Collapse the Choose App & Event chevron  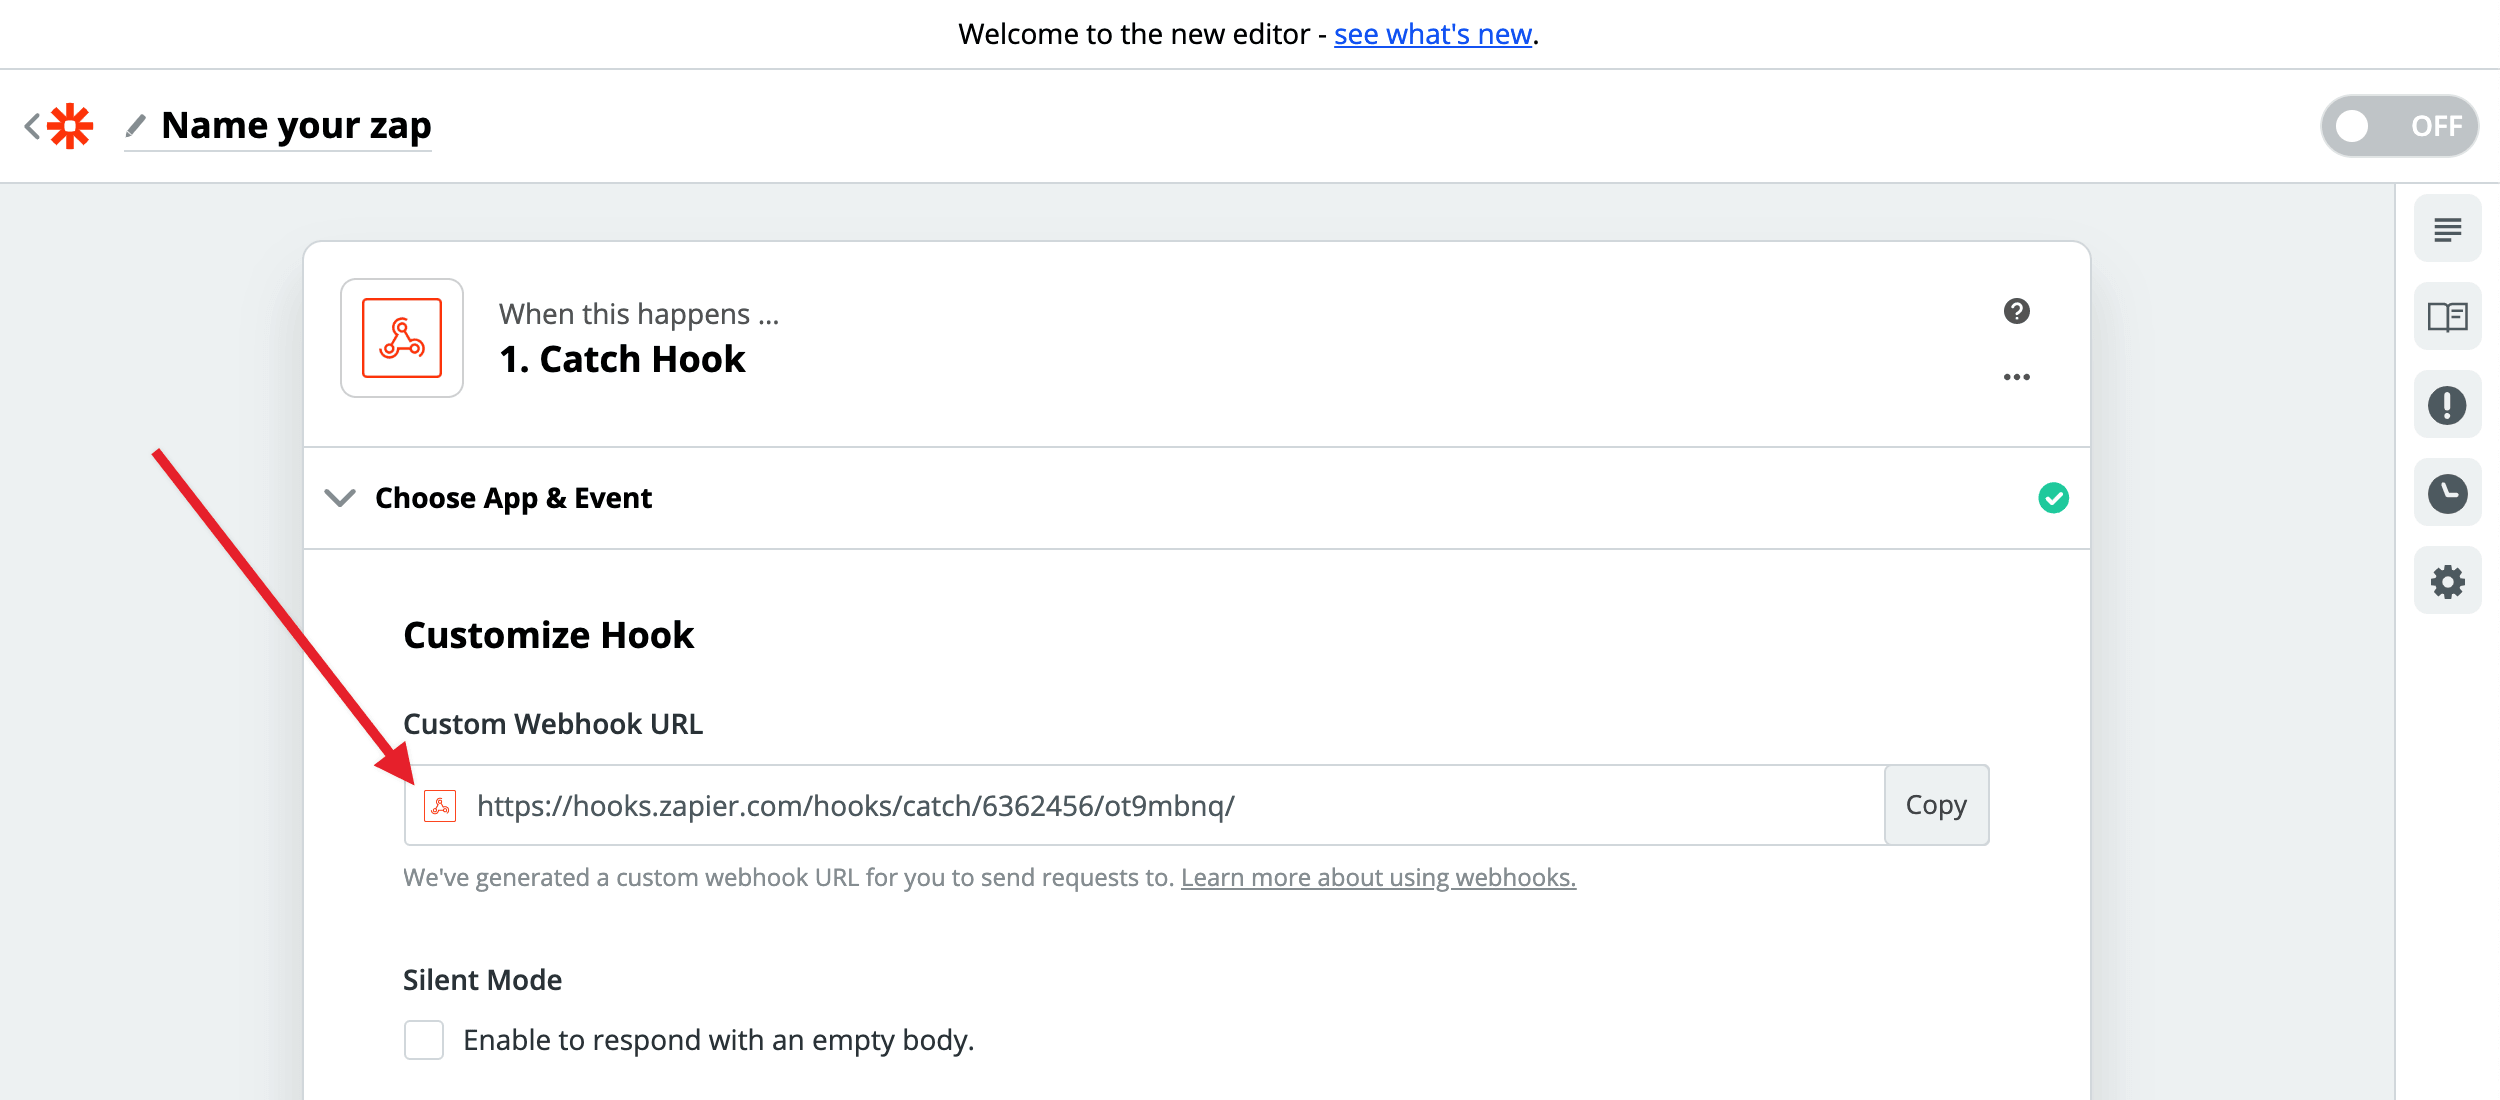tap(340, 498)
